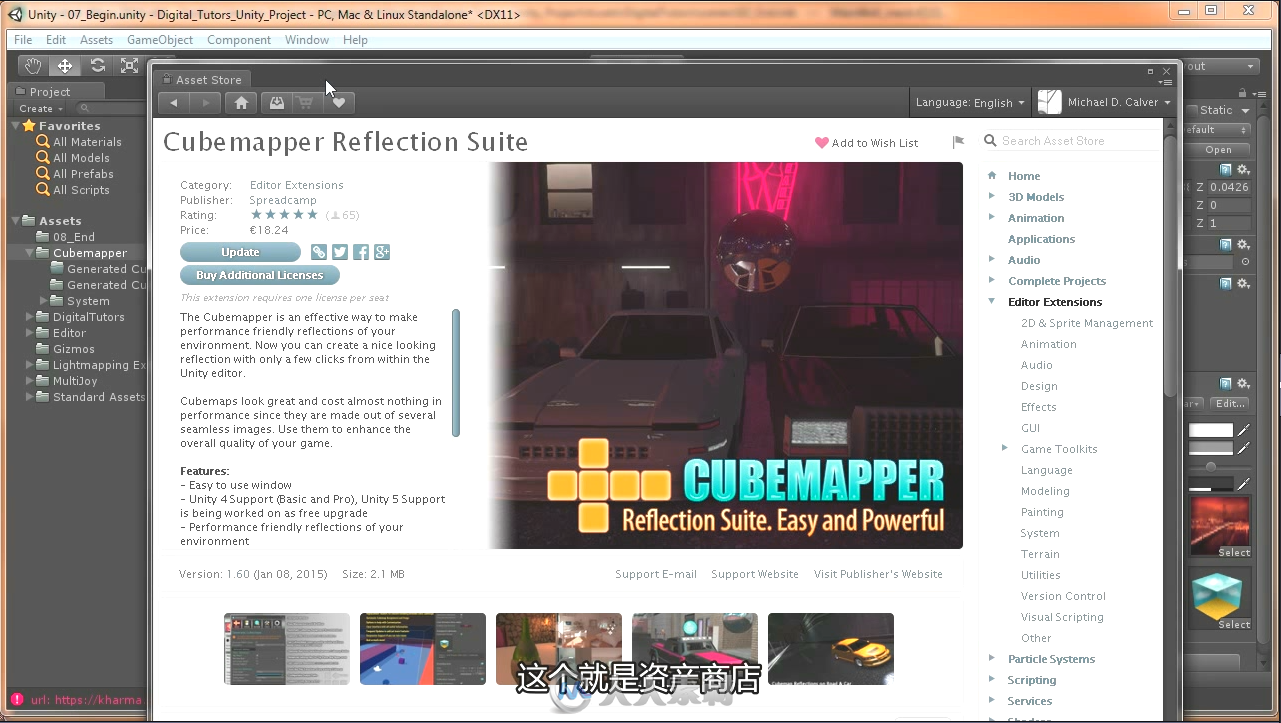
Task: Toggle the Static checkbox in Inspector
Action: pos(1192,110)
